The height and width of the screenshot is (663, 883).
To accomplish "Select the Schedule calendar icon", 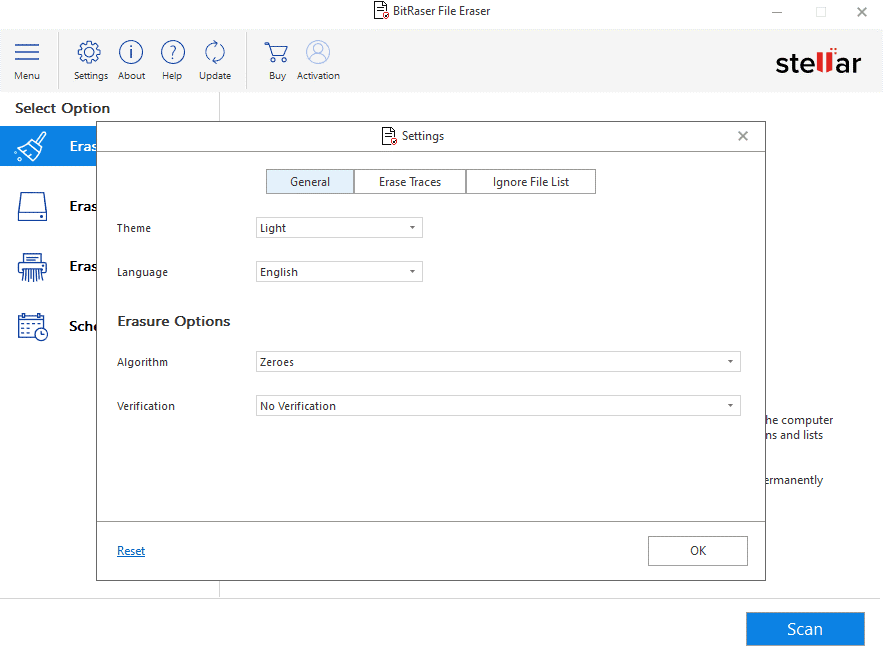I will 33,327.
